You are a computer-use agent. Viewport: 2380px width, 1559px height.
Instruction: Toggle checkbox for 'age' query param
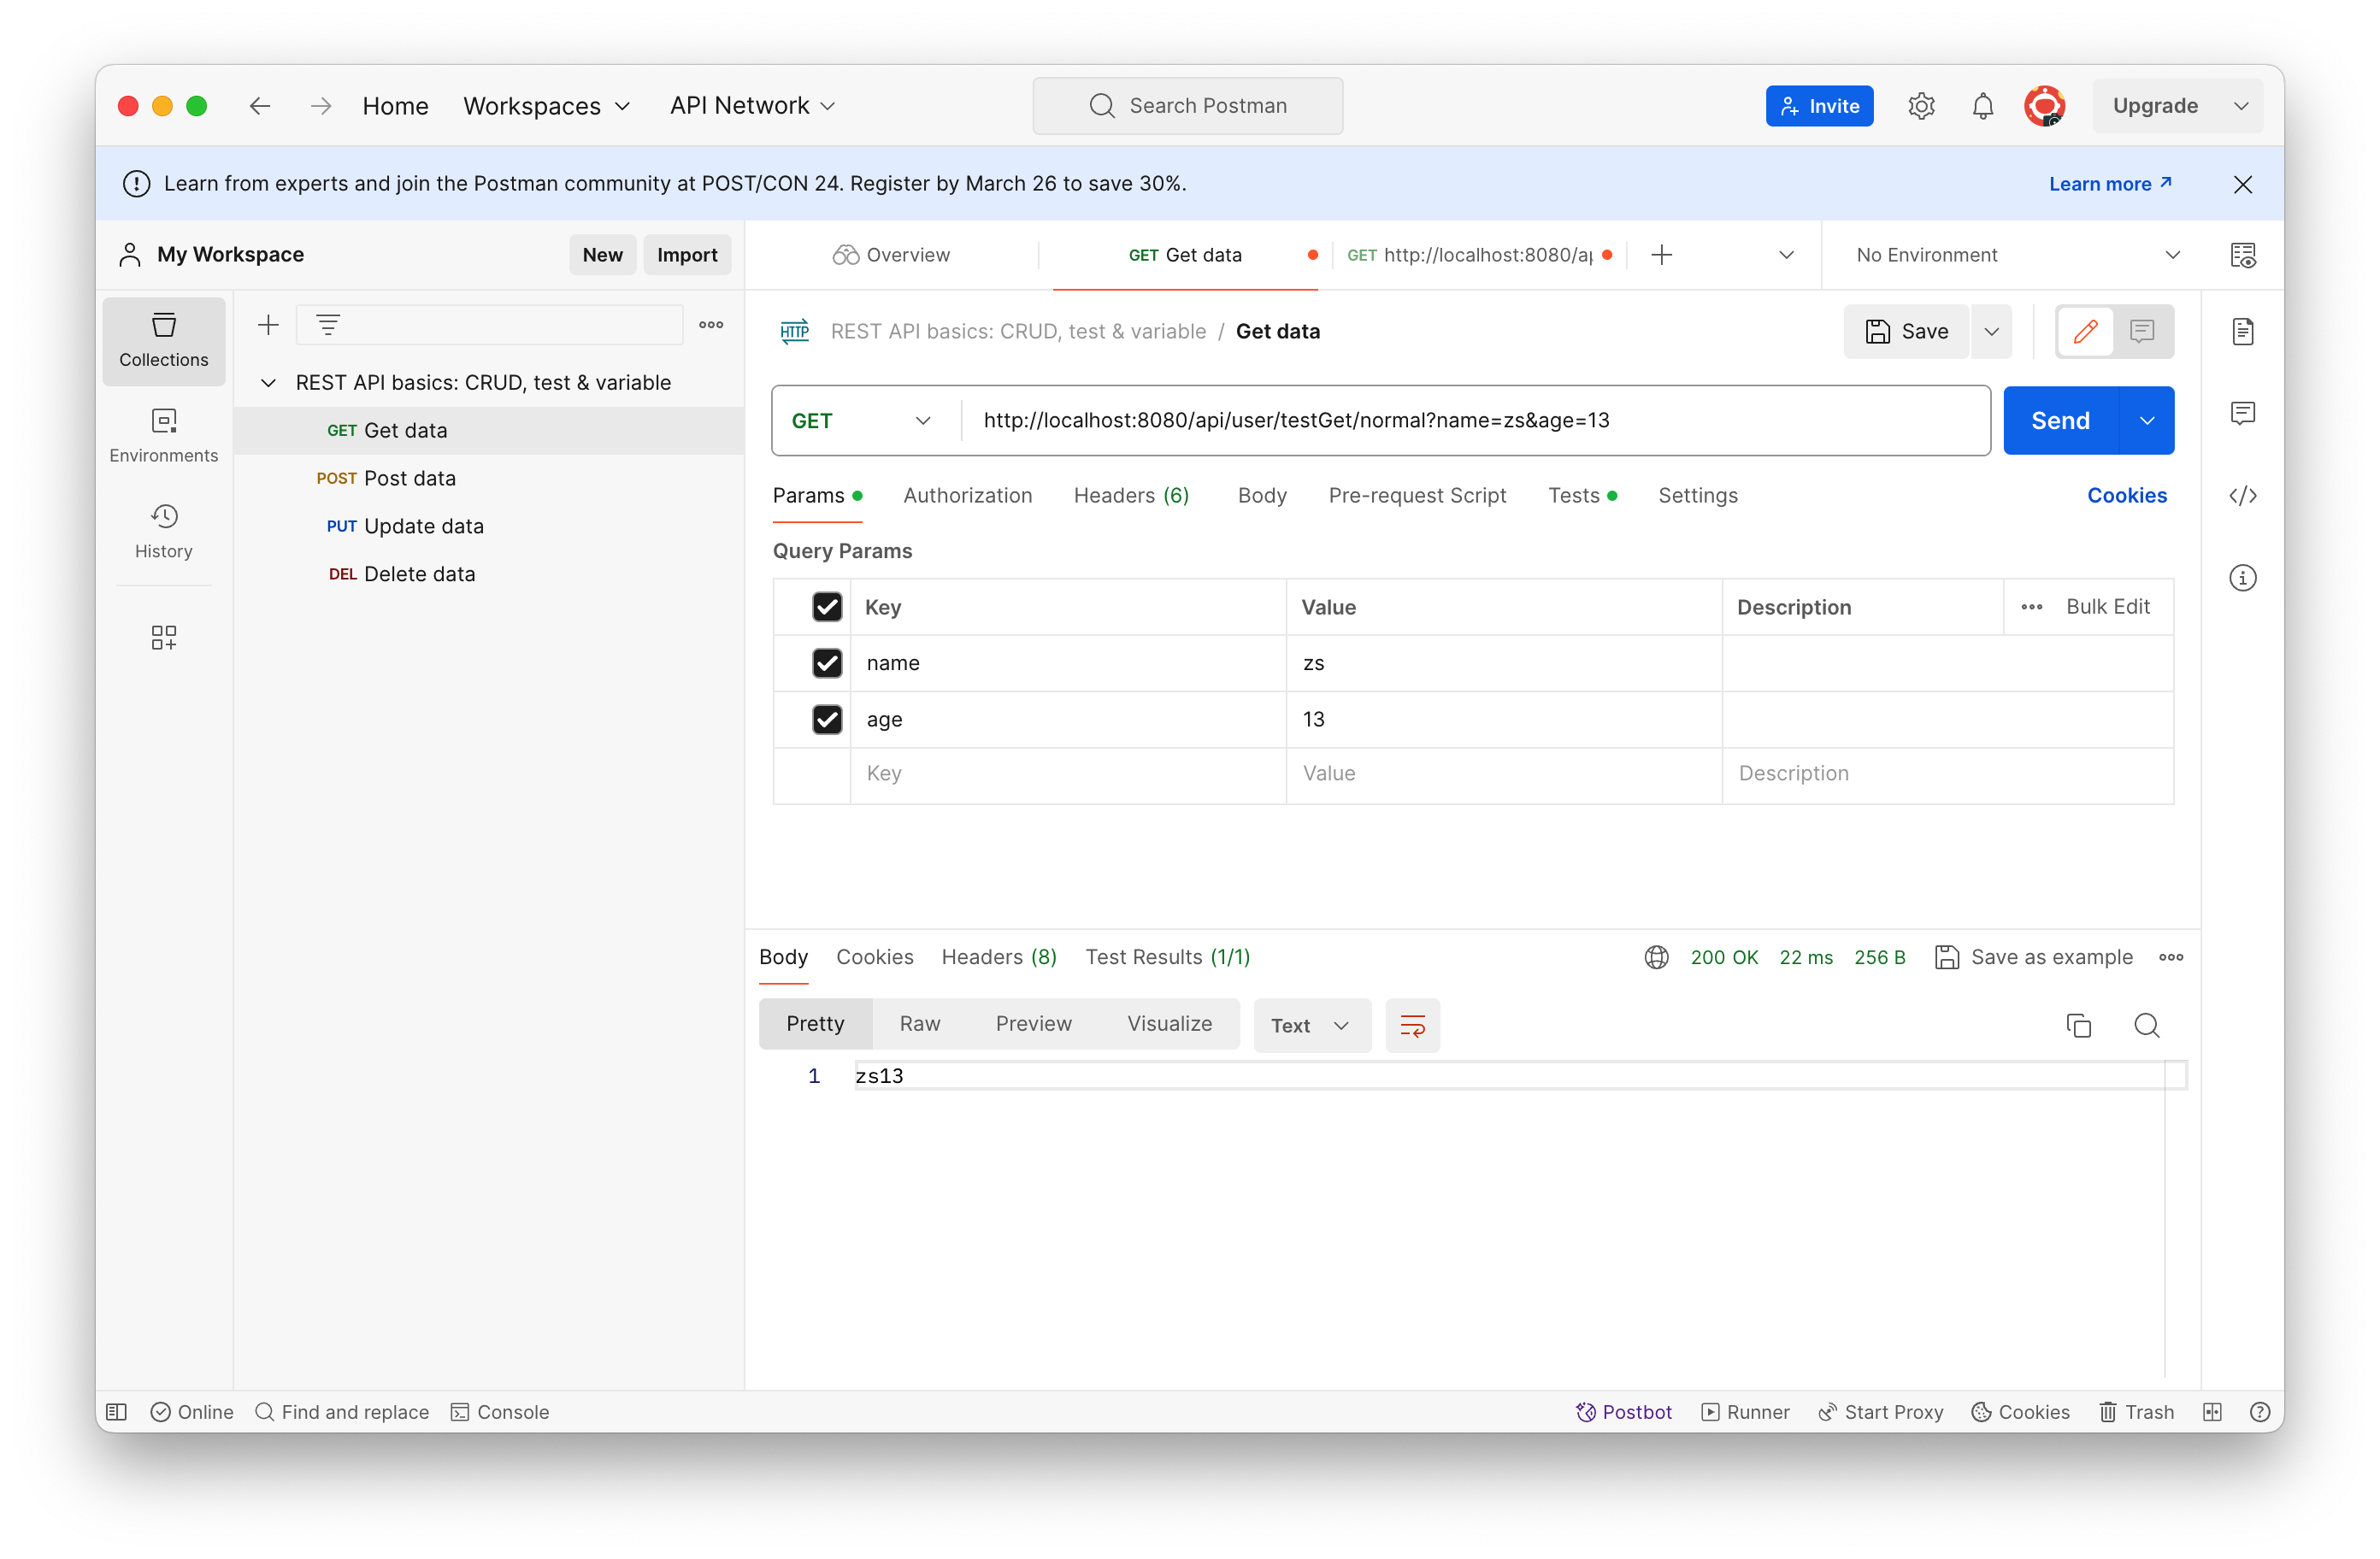828,719
